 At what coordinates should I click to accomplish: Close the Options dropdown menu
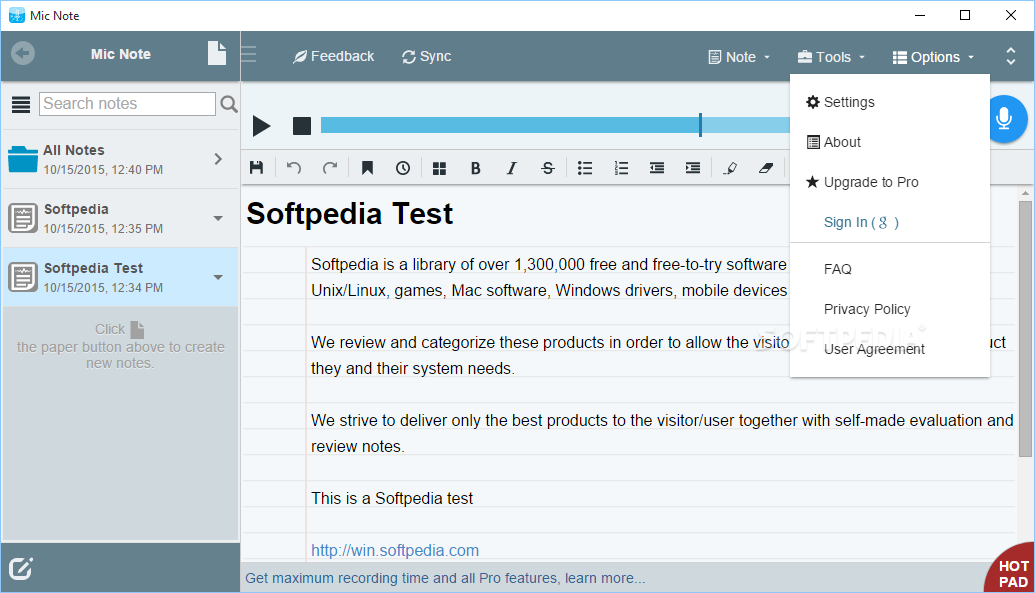click(933, 57)
